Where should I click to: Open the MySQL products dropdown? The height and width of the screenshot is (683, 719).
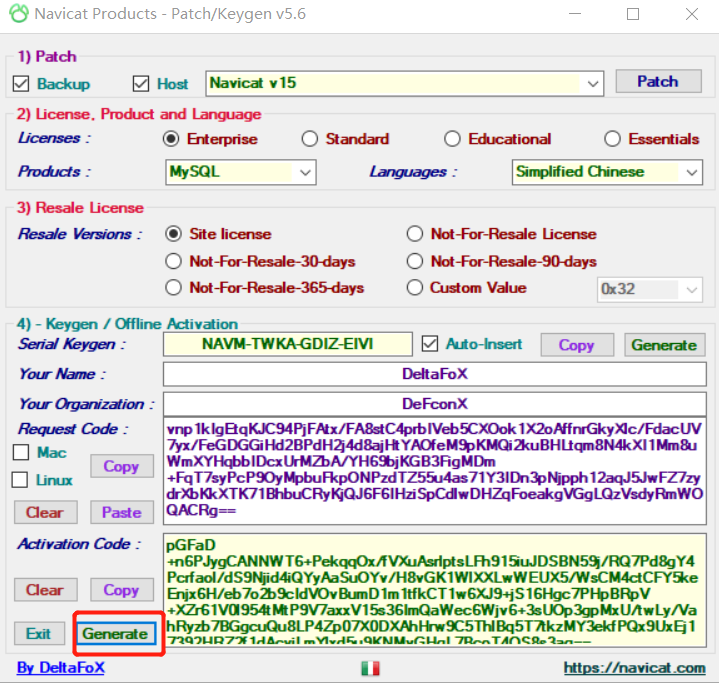(x=241, y=172)
